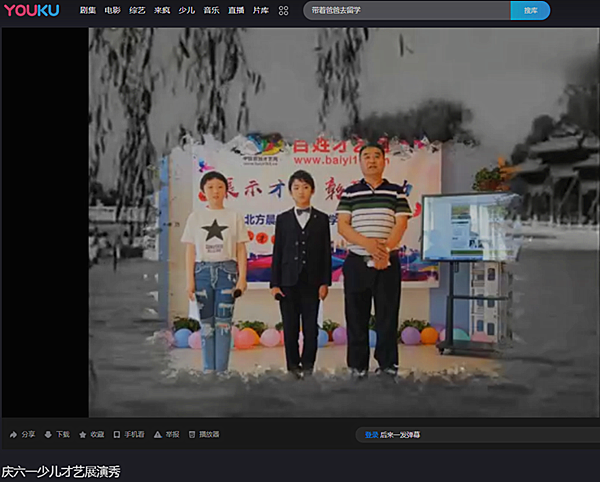Viewport: 600px width, 482px height.
Task: Go to the 综艺 (Variety) channel
Action: click(137, 10)
